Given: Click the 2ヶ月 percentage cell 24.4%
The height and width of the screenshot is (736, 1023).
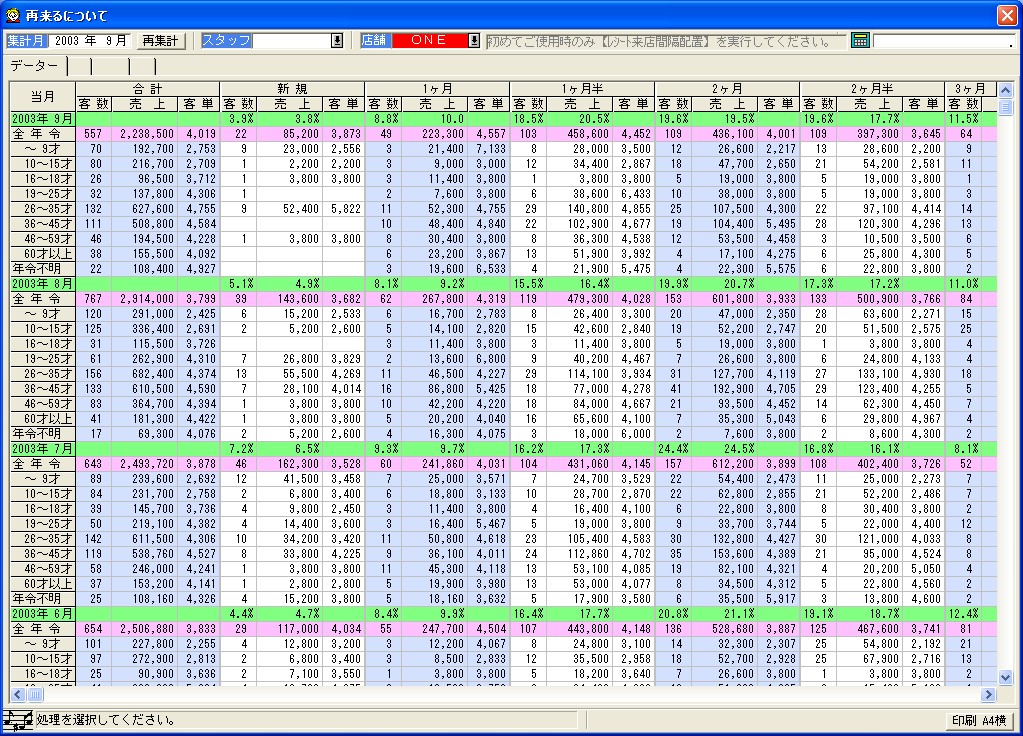Looking at the screenshot, I should click(x=673, y=449).
